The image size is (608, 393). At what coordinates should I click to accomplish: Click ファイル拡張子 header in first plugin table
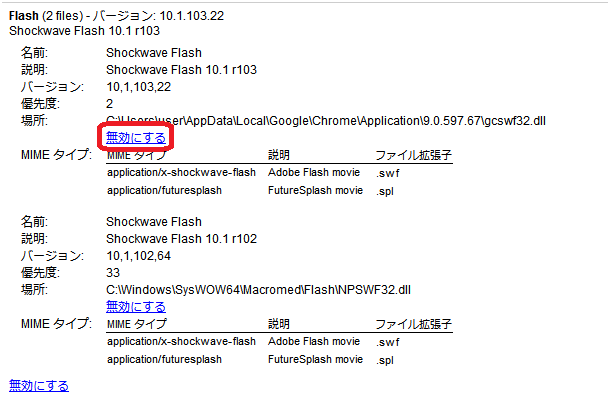click(x=413, y=155)
